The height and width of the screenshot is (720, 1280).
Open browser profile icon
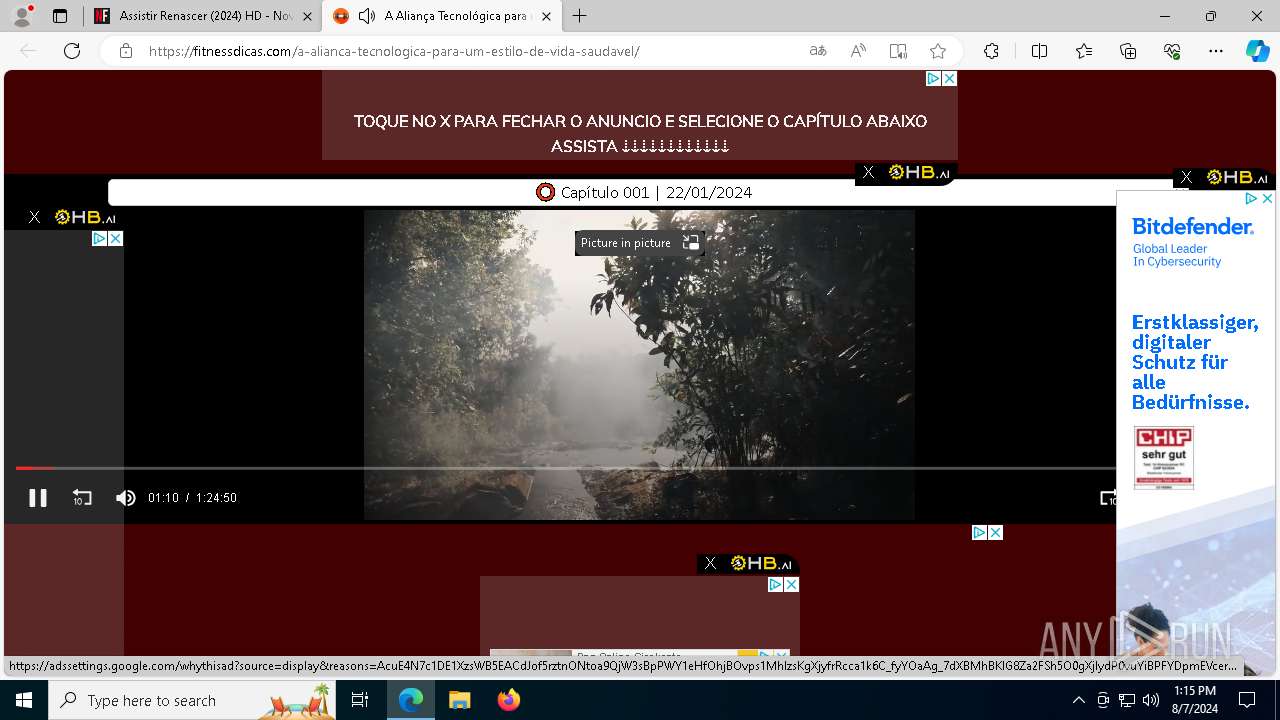click(22, 16)
